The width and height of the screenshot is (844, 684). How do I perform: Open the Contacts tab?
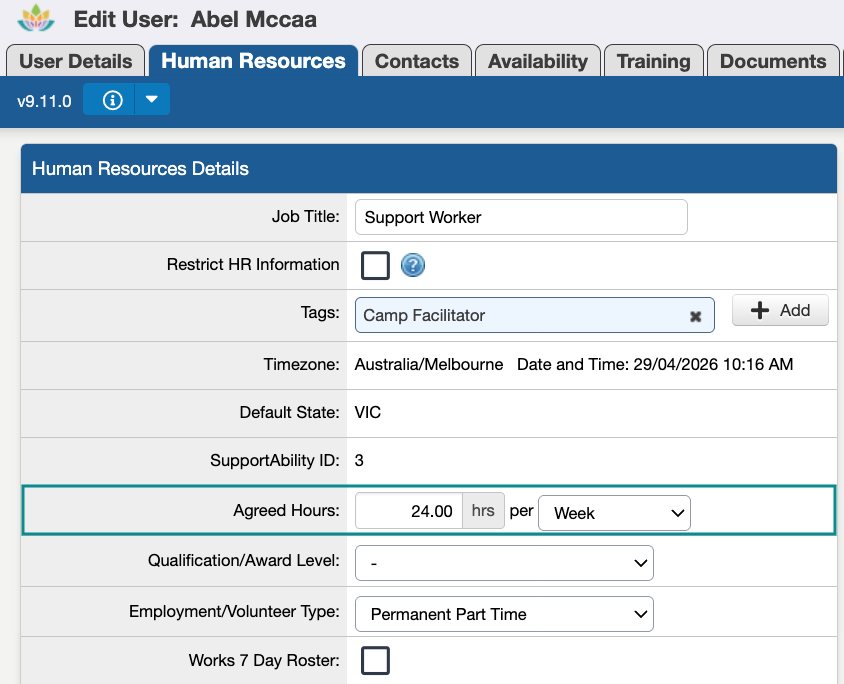[416, 61]
